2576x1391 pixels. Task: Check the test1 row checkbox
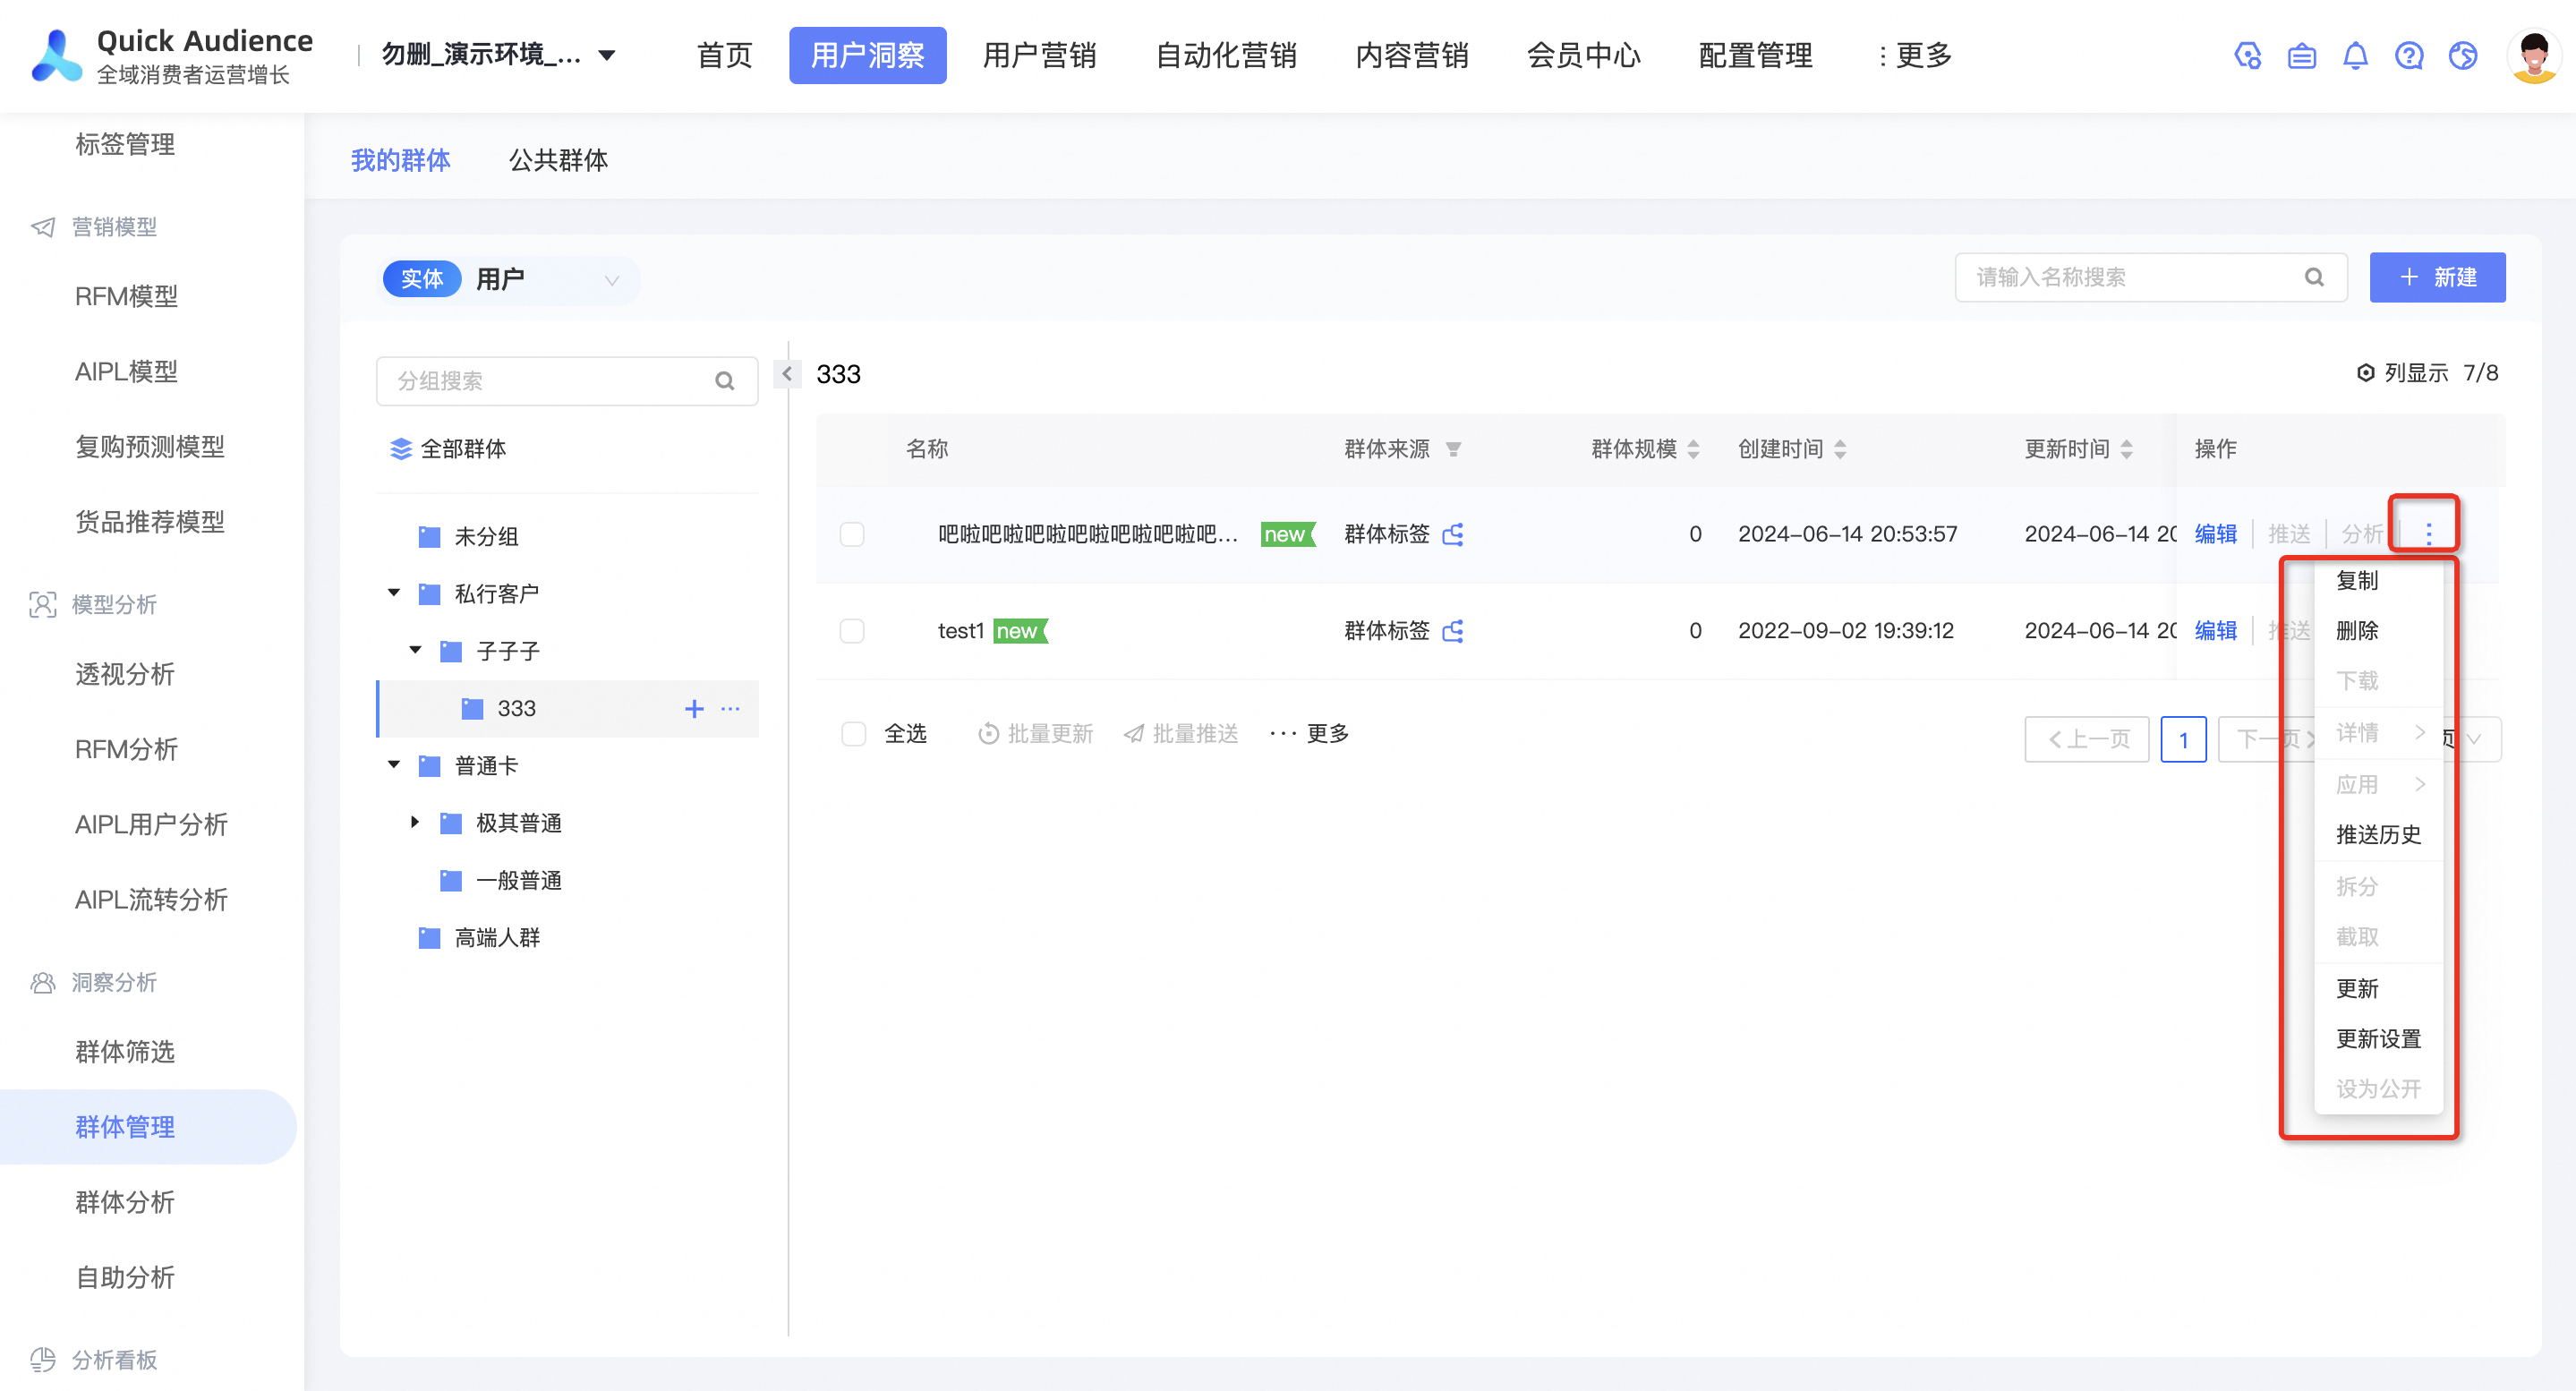click(x=852, y=631)
